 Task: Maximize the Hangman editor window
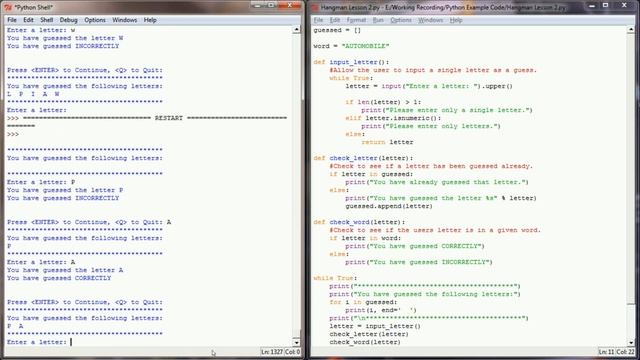pyautogui.click(x=606, y=6)
